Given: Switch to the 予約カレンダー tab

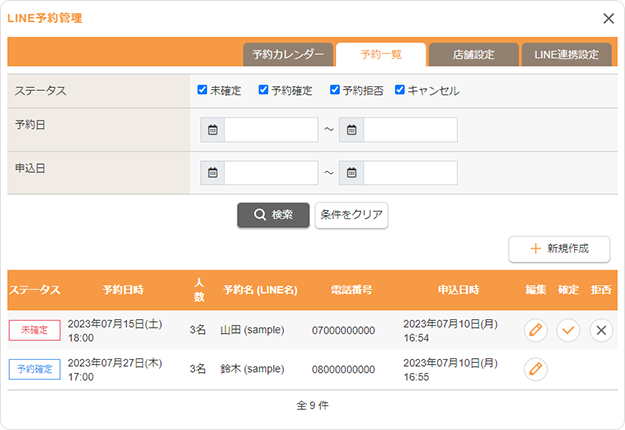Looking at the screenshot, I should click(x=287, y=55).
